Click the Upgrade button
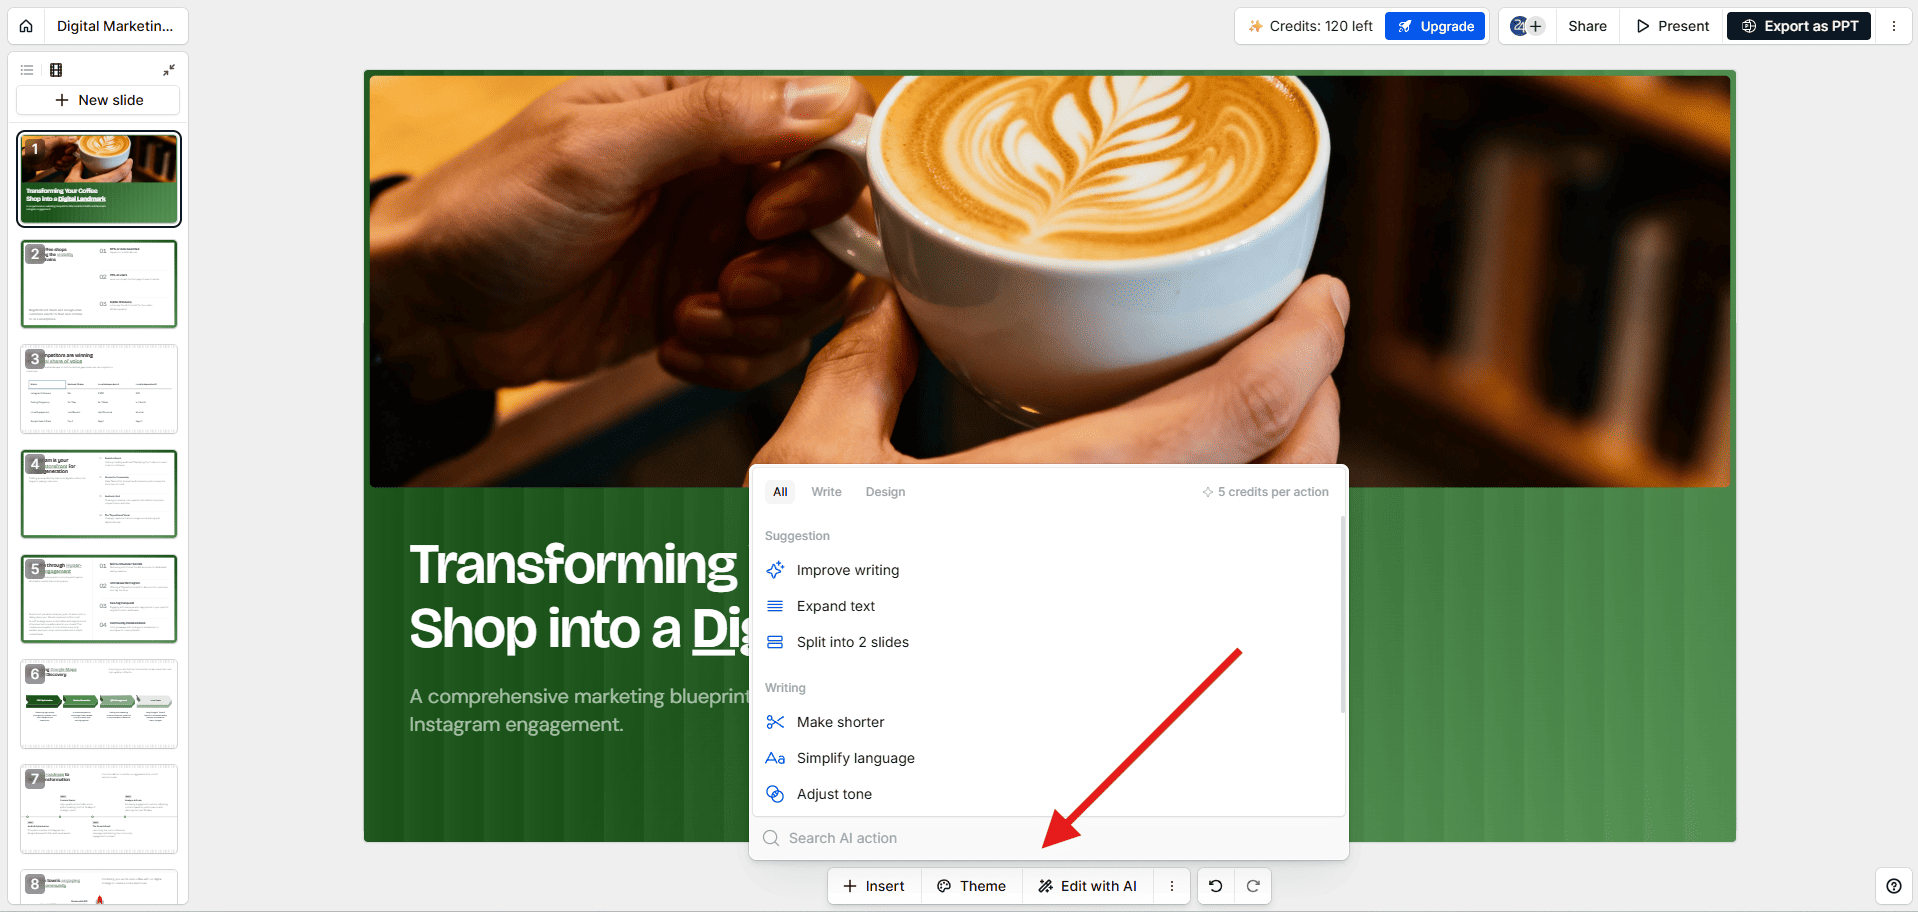1918x912 pixels. [1435, 26]
